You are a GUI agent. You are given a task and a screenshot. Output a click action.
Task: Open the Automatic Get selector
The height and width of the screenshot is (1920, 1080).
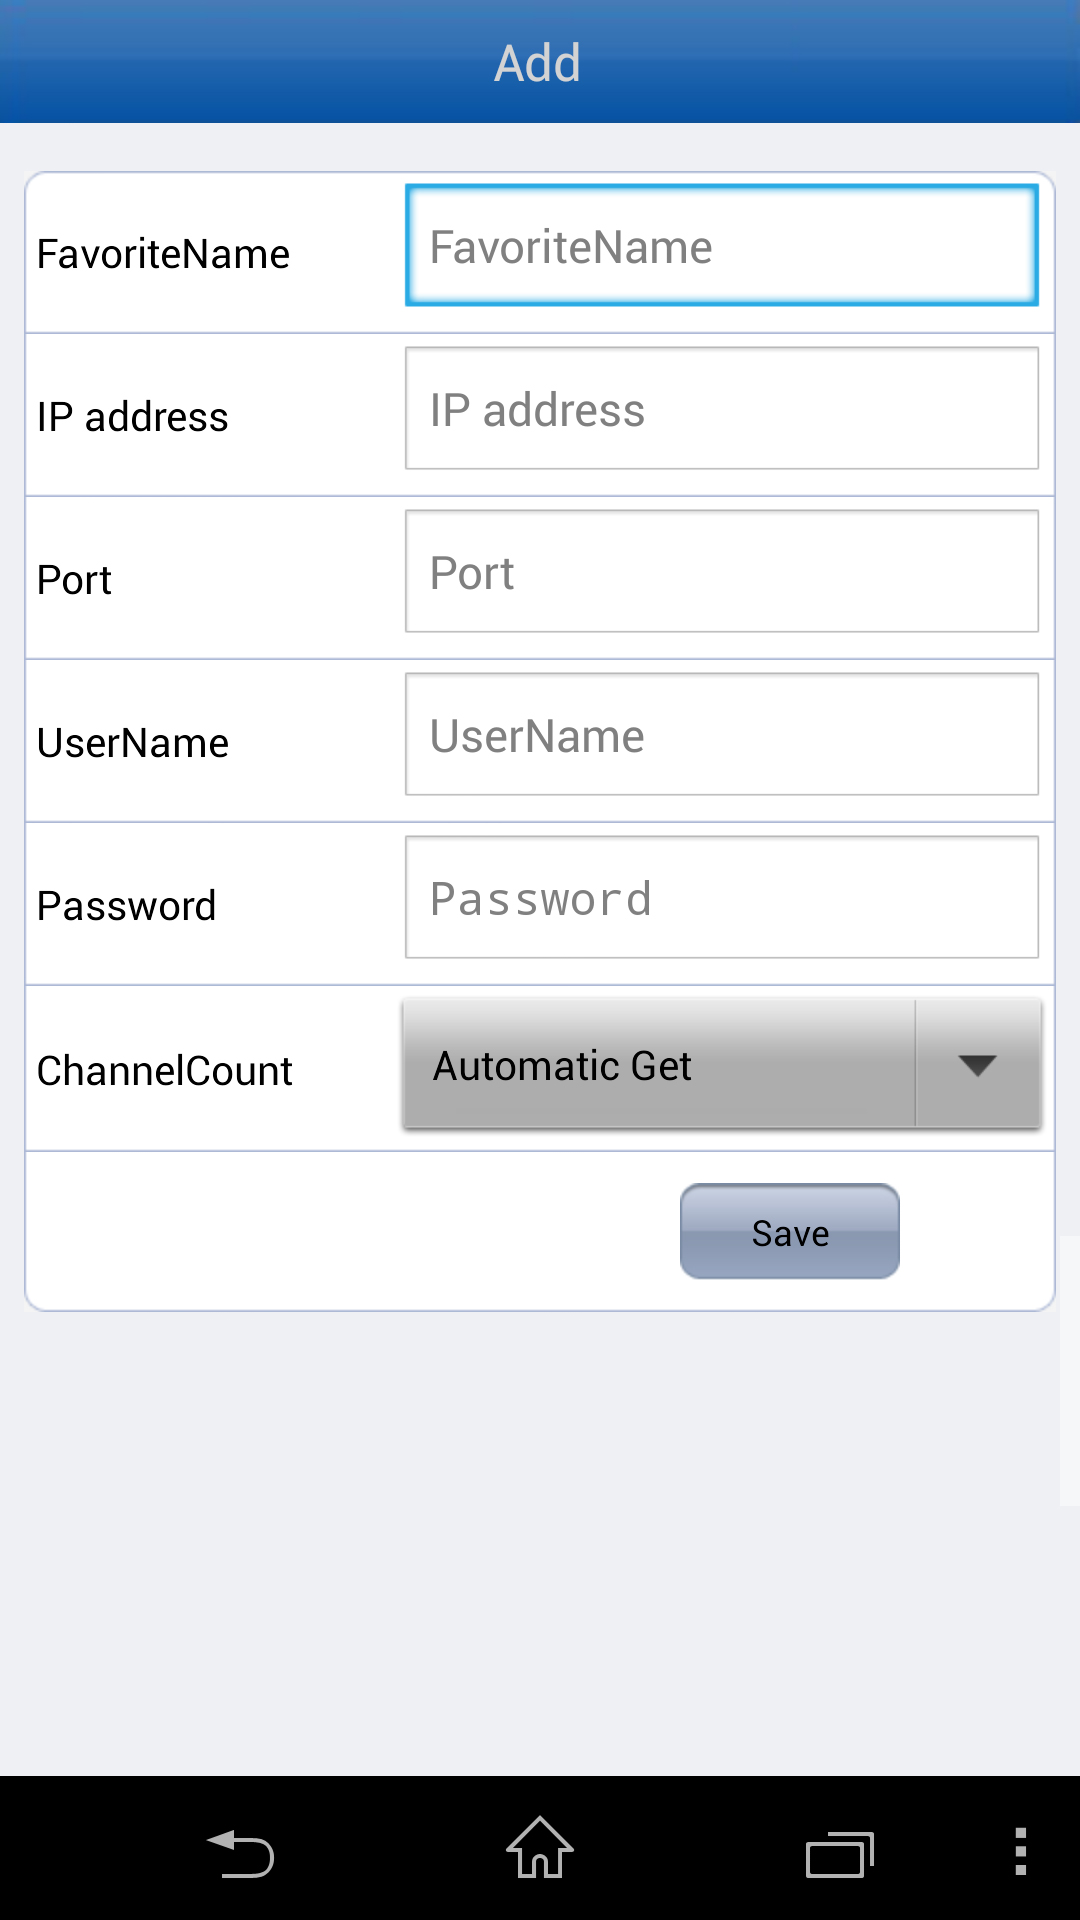pos(660,1066)
